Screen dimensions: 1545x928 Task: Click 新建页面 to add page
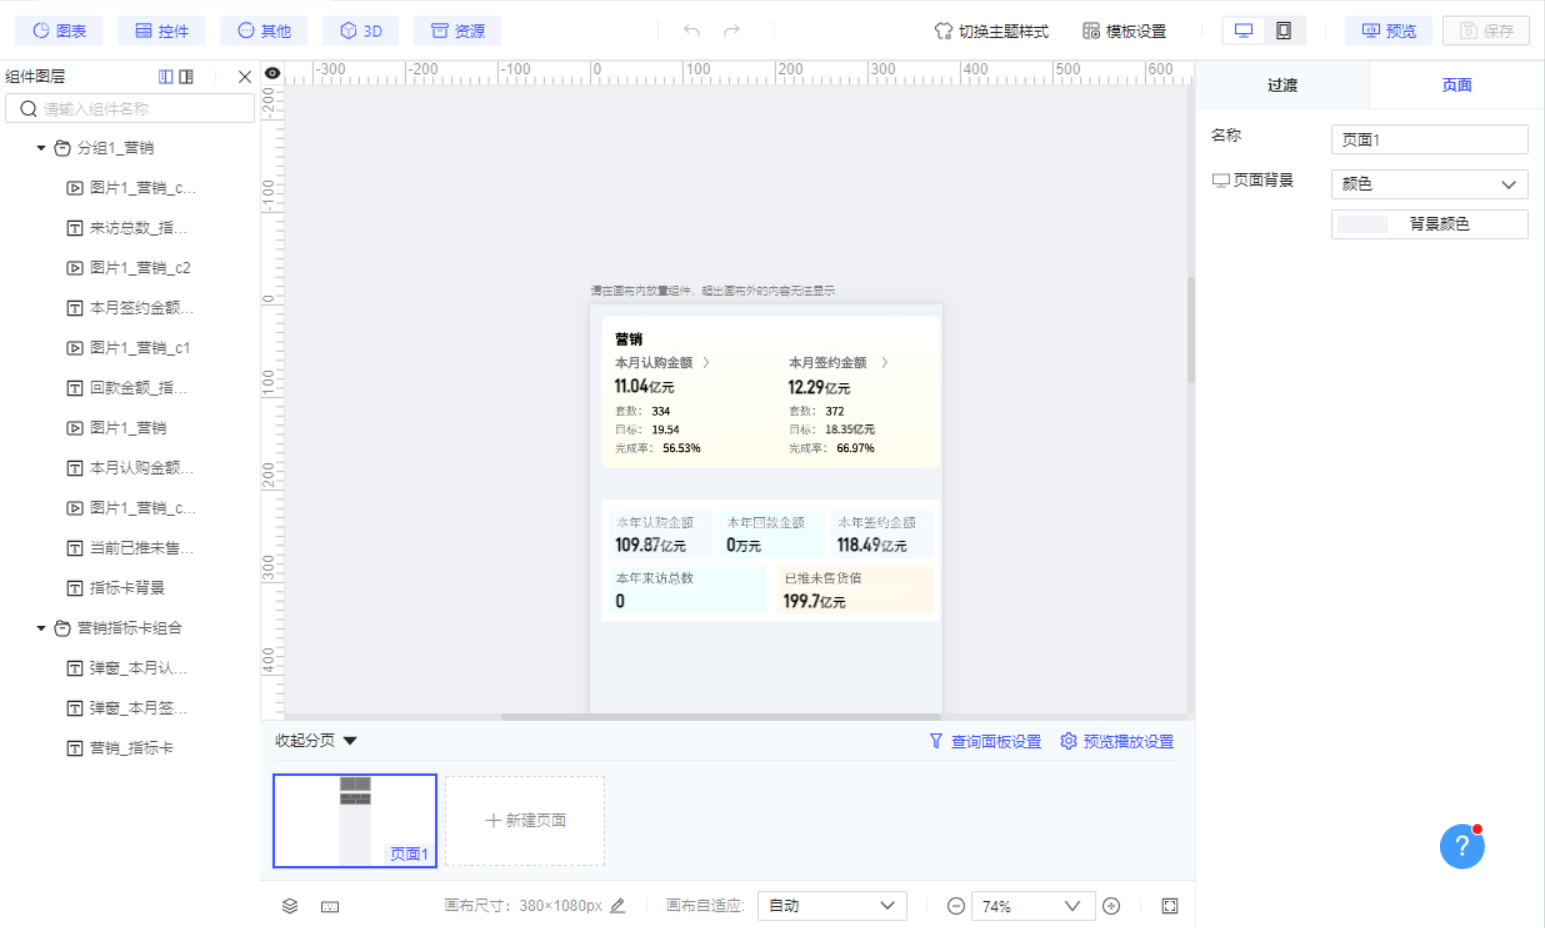tap(525, 820)
